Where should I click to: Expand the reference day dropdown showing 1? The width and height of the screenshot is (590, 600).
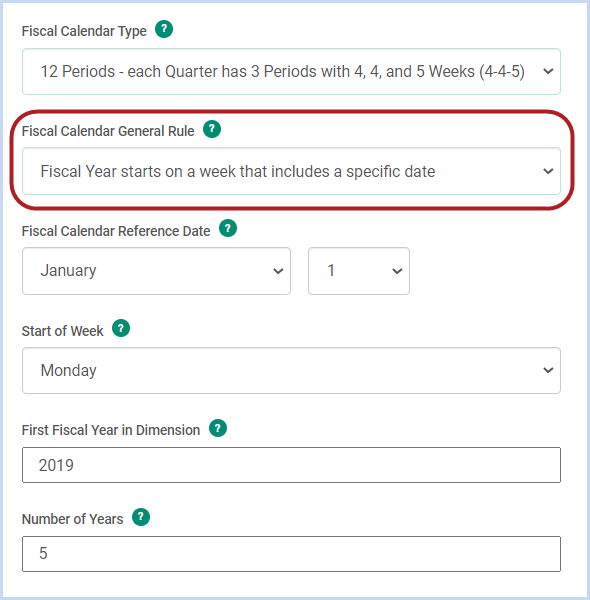click(x=359, y=271)
